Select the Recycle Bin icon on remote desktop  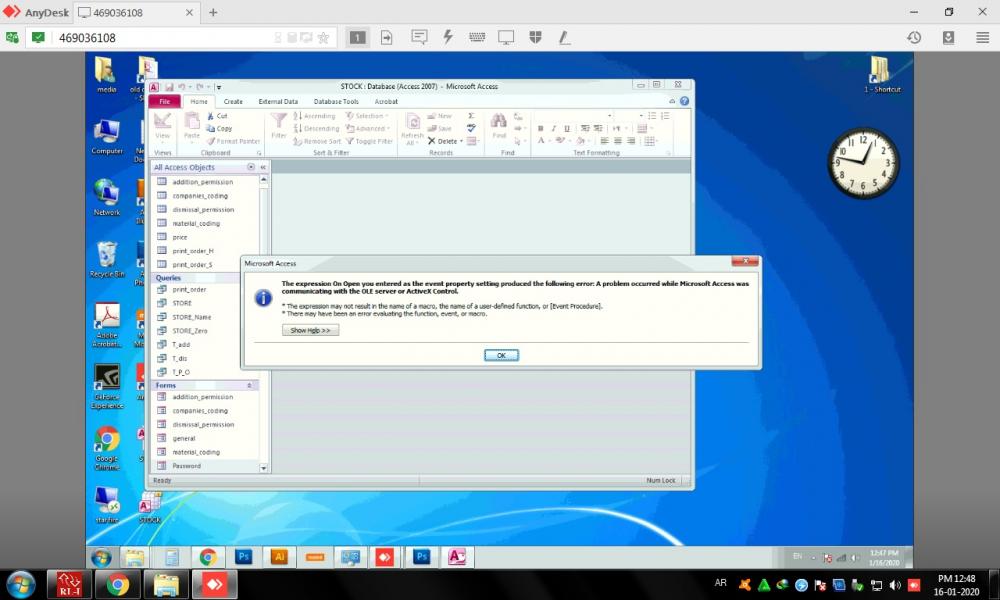tap(107, 260)
